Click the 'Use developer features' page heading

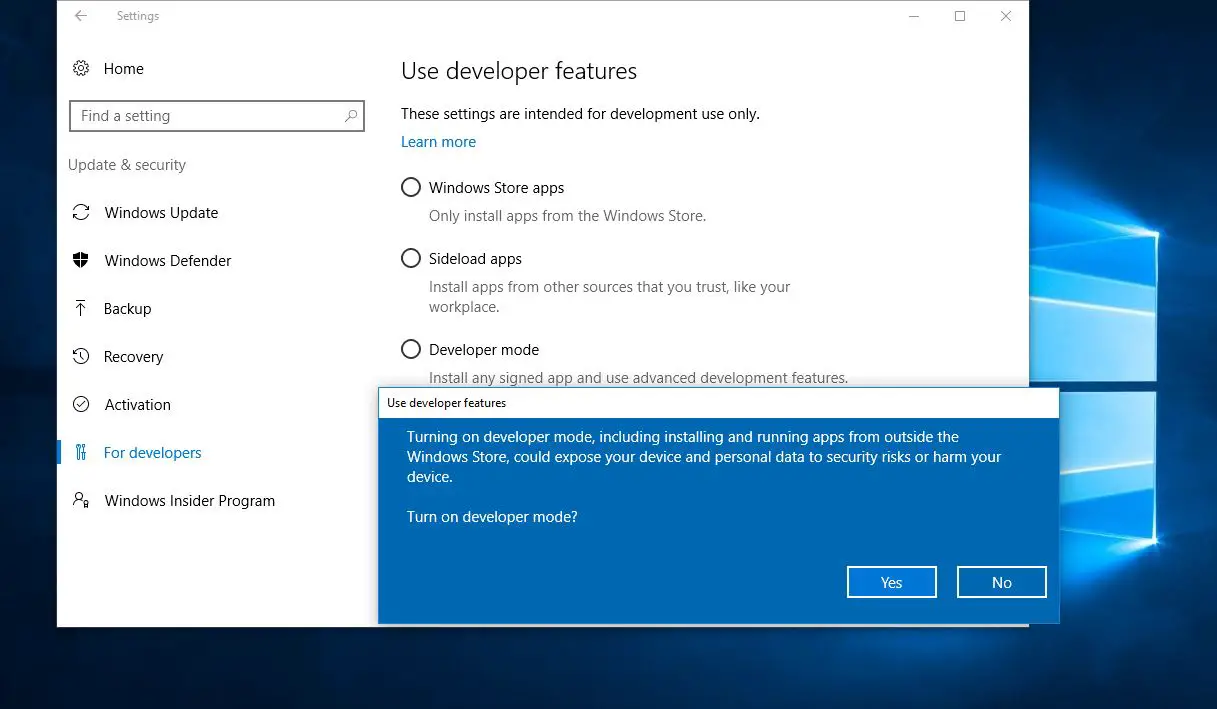pos(519,71)
